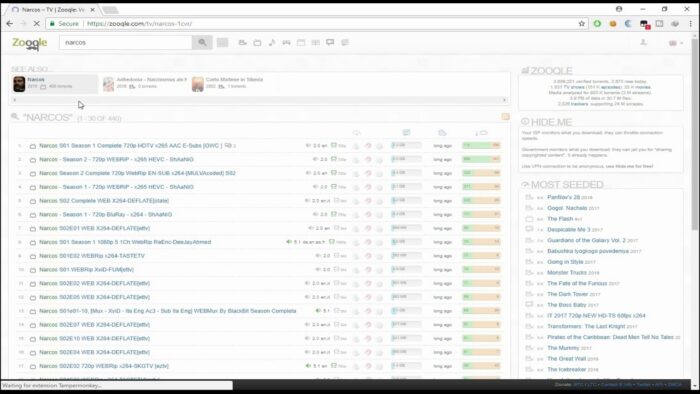Image resolution: width=700 pixels, height=394 pixels.
Task: Open Narcos Season 1 720p BluRay x264 ShAaNiG link
Action: coord(105,215)
